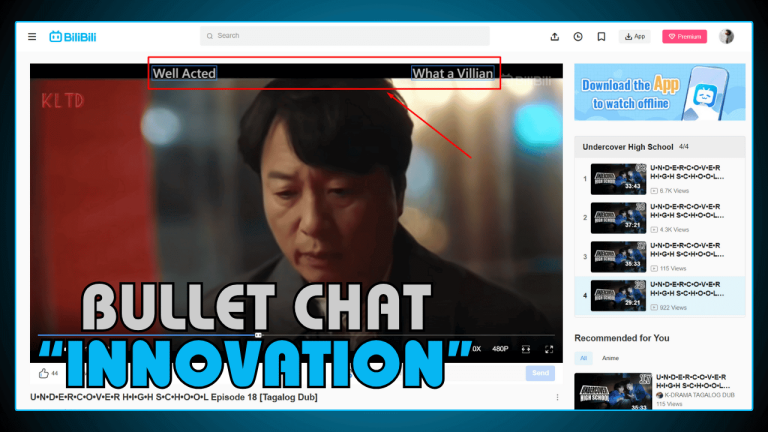Open the 480P quality selector
Screen dimensions: 768x432
click(500, 349)
